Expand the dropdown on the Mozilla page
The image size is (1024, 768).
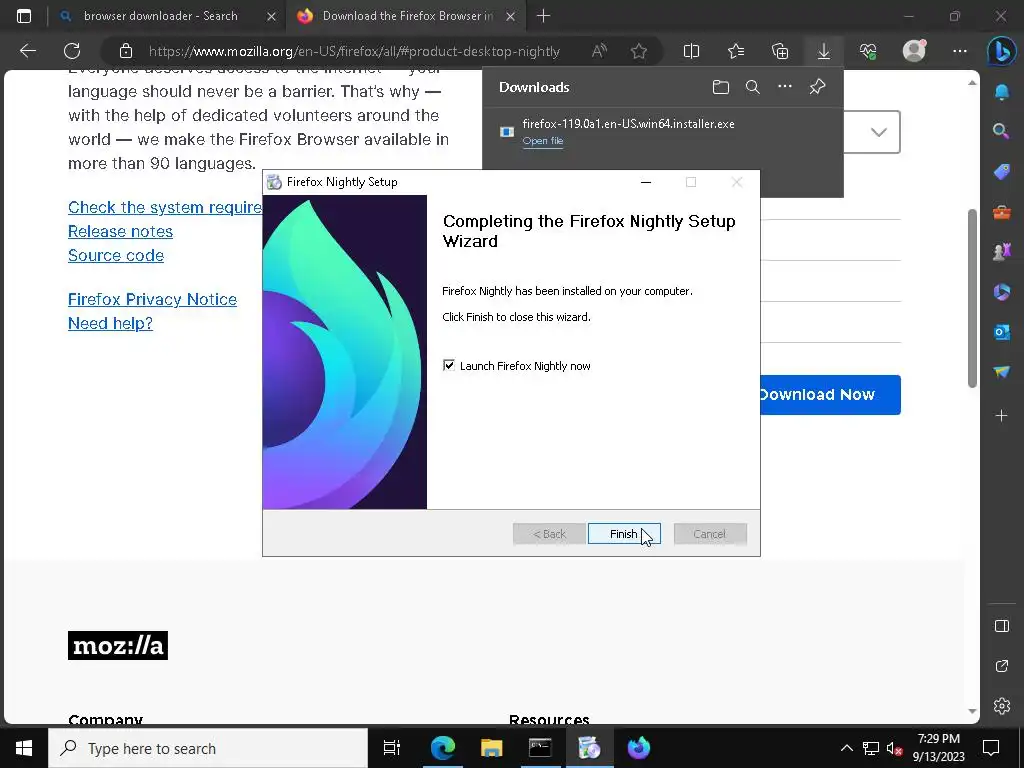coord(878,132)
